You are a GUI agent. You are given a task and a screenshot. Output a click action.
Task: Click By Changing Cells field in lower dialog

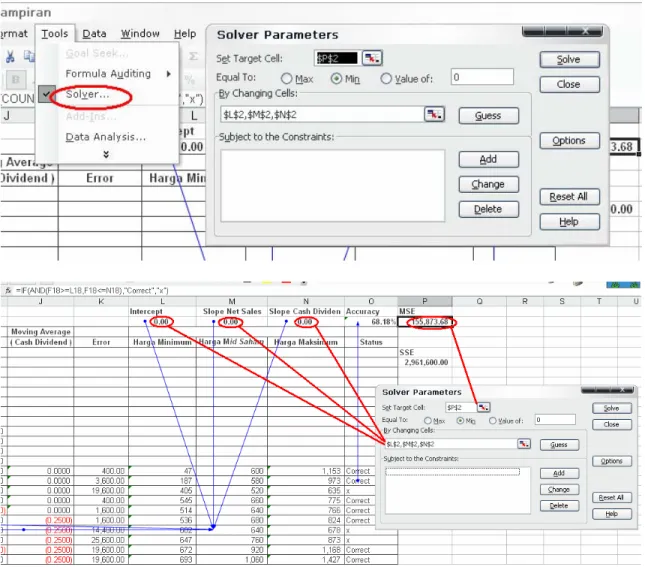click(x=451, y=444)
